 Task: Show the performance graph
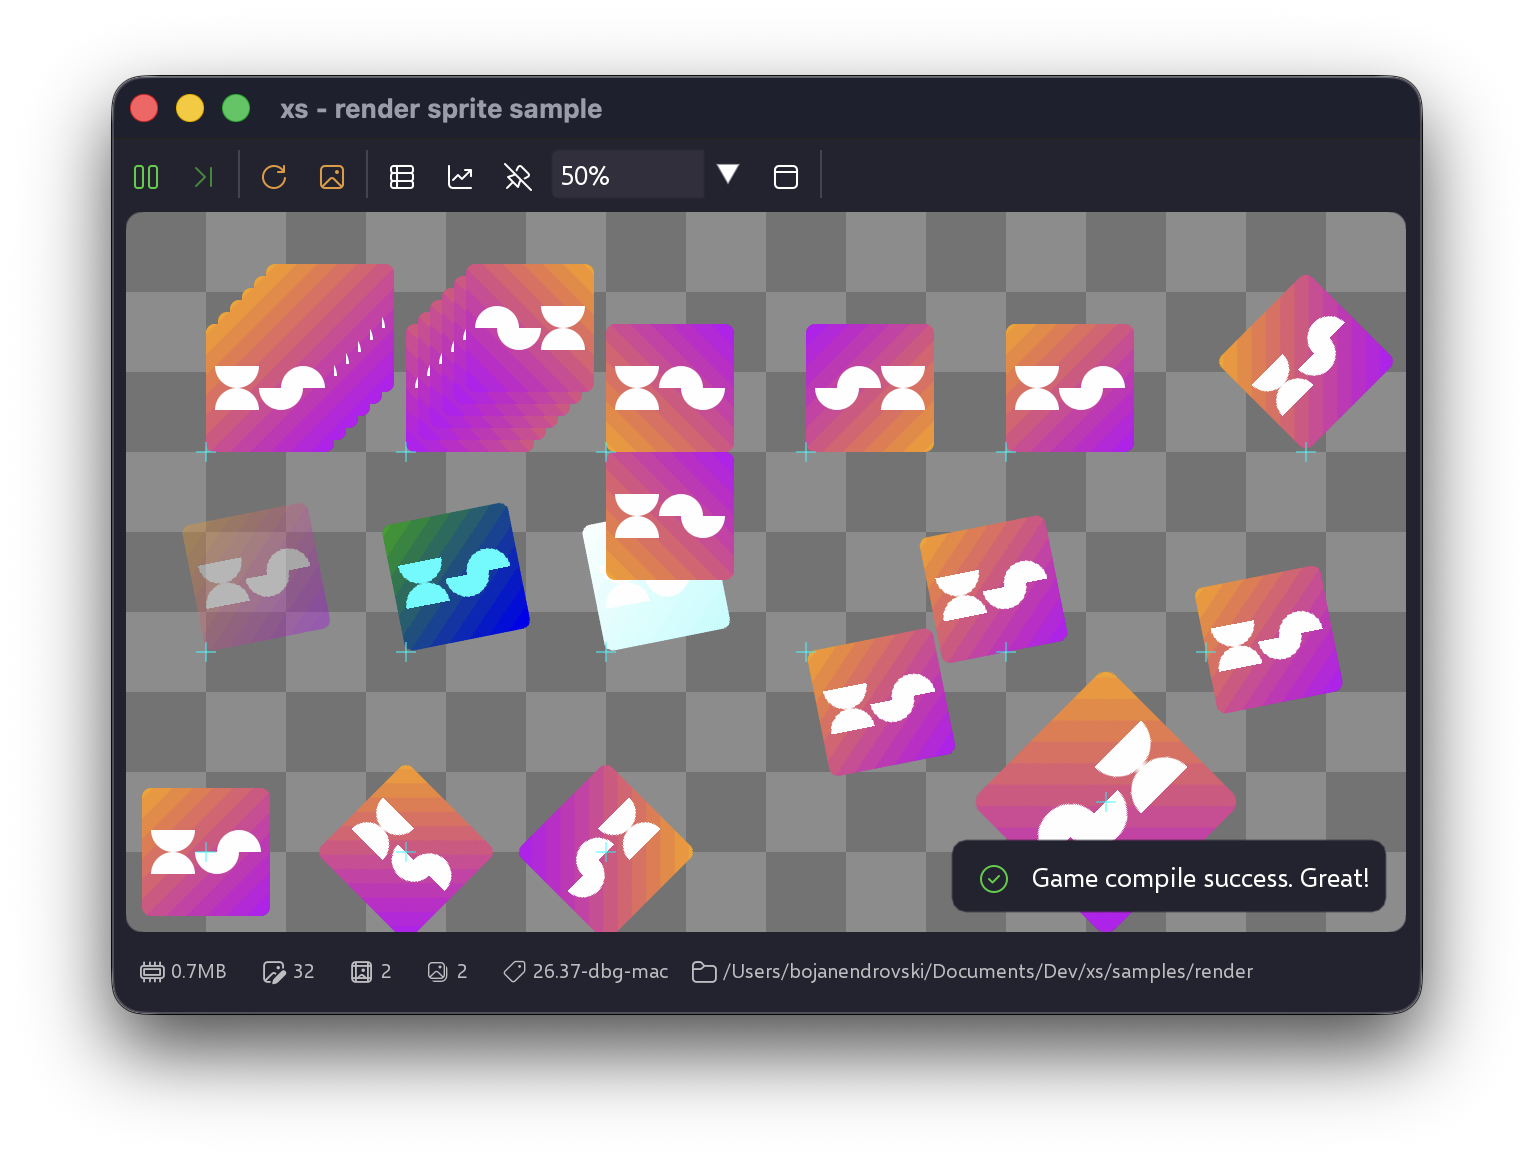[460, 176]
